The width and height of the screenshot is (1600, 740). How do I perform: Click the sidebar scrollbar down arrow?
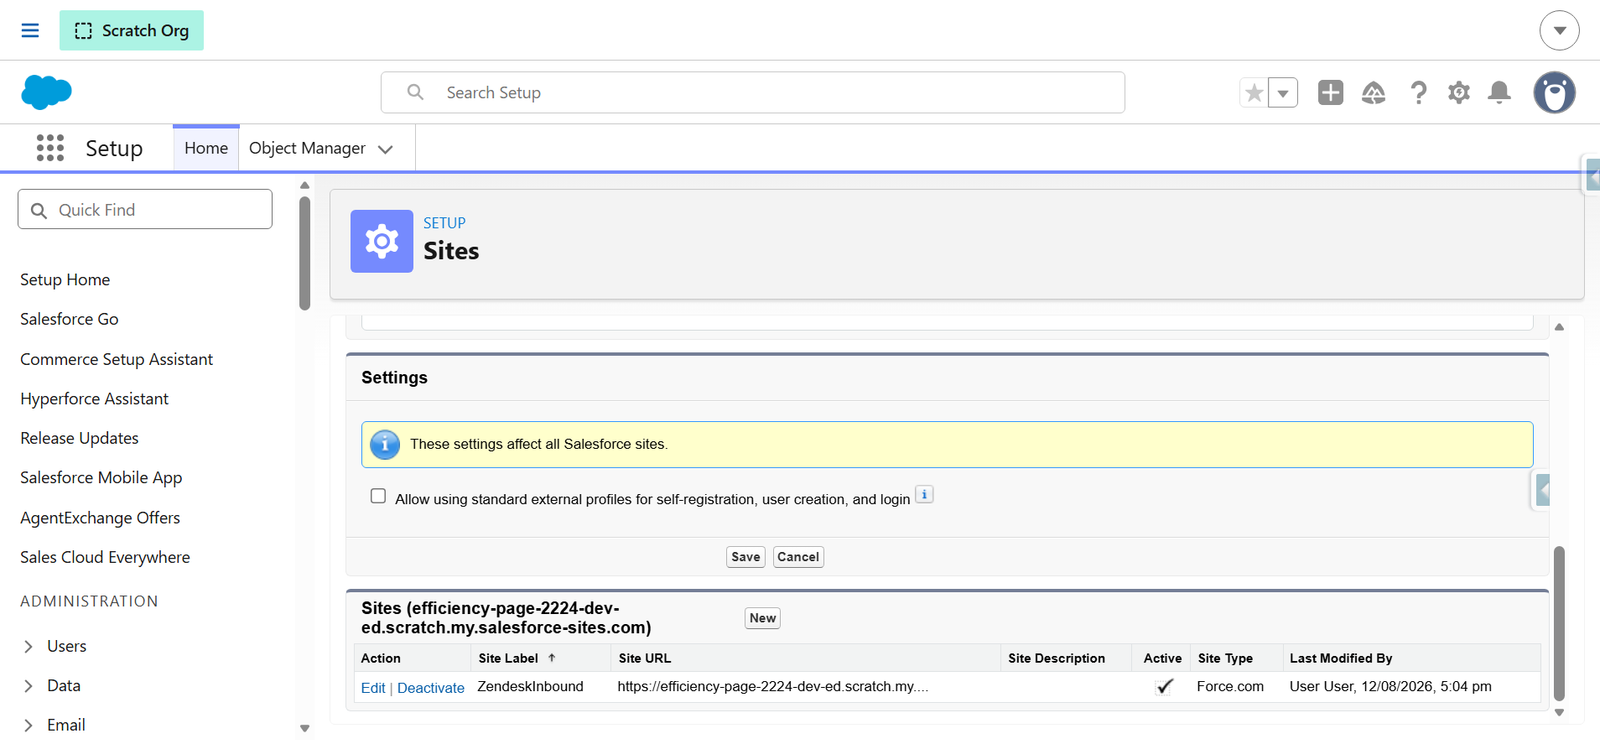pyautogui.click(x=305, y=729)
